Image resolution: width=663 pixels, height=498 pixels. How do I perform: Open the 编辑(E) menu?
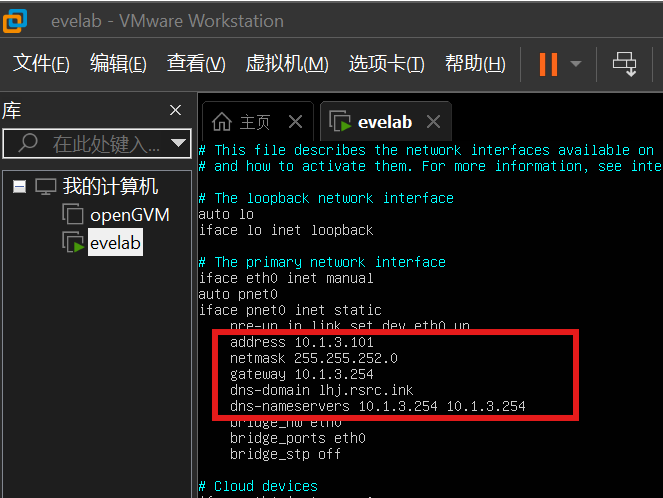tap(118, 64)
